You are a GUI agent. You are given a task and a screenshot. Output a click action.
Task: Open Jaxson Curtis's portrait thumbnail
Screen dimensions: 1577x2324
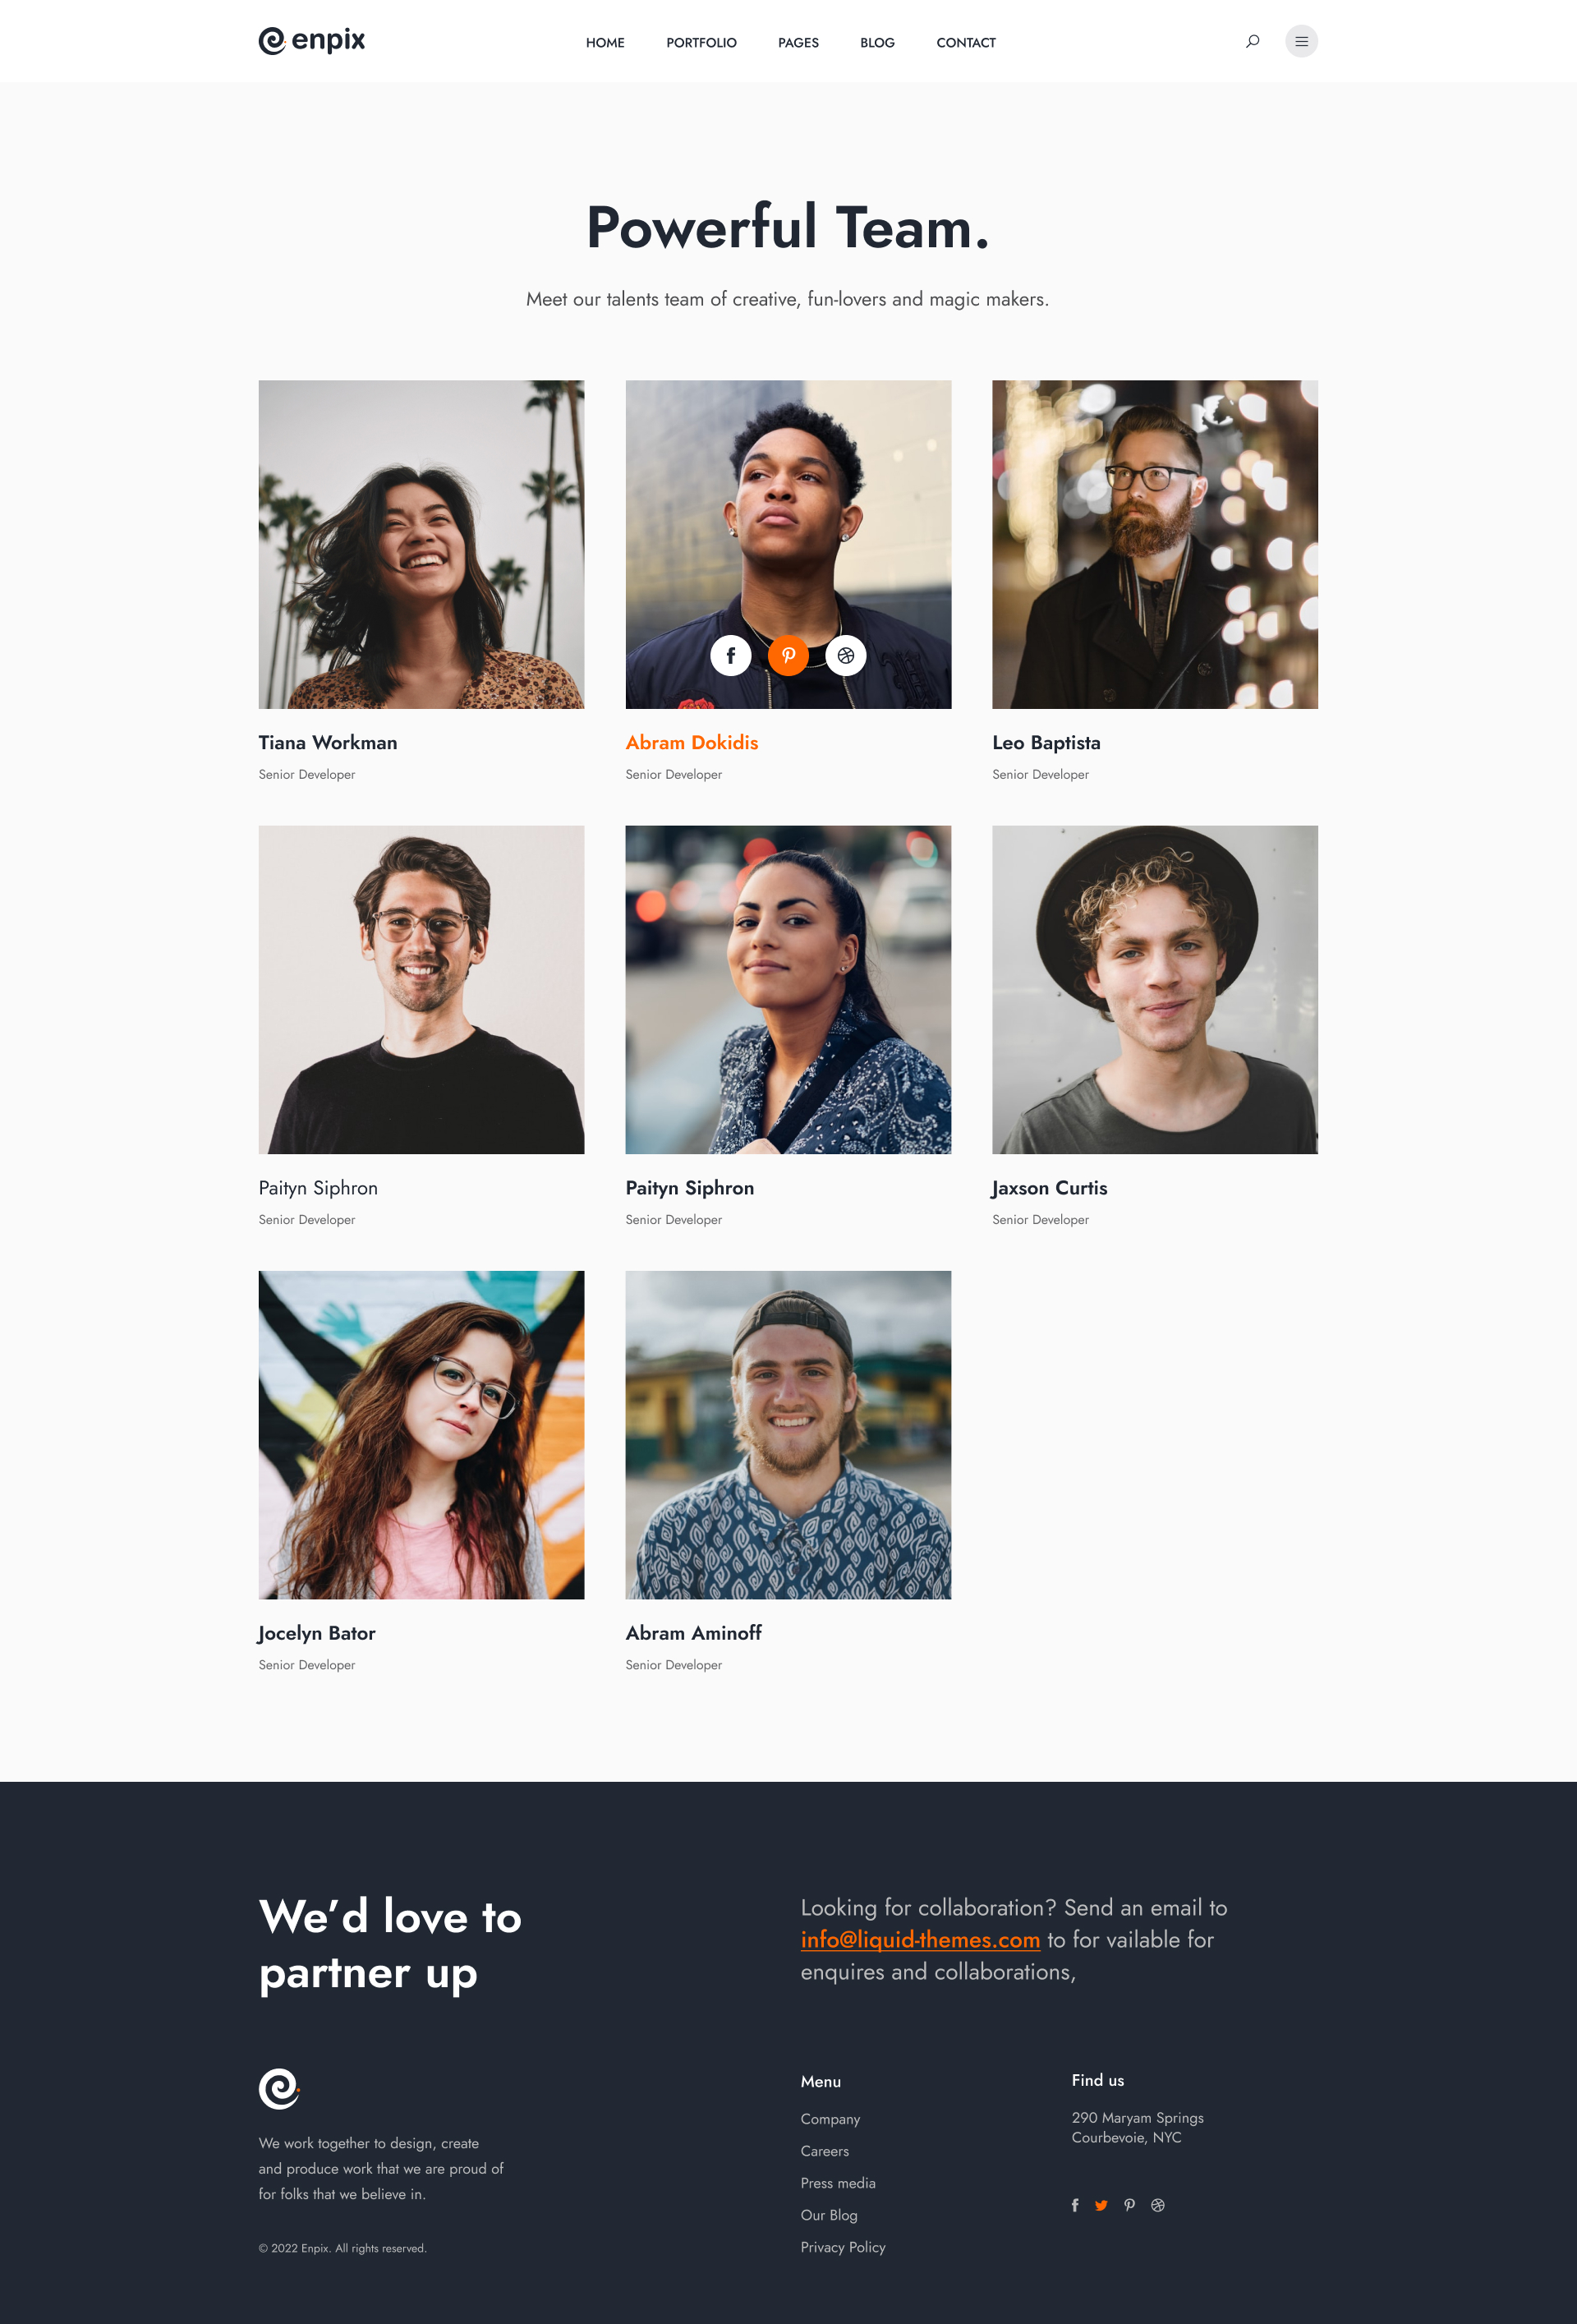pyautogui.click(x=1155, y=989)
